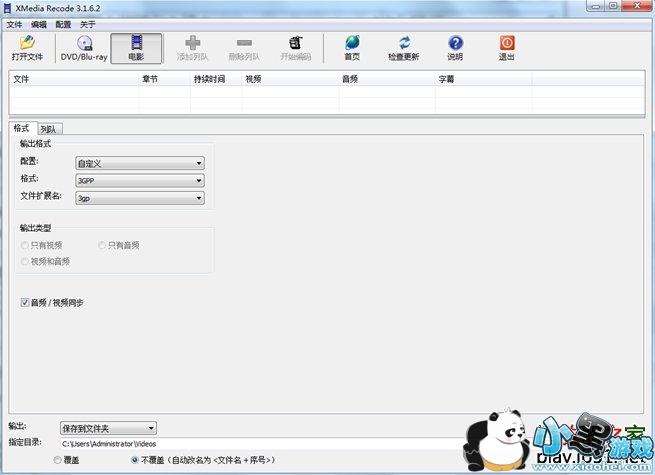This screenshot has width=655, height=475.
Task: Open the 文件 menu
Action: point(14,25)
